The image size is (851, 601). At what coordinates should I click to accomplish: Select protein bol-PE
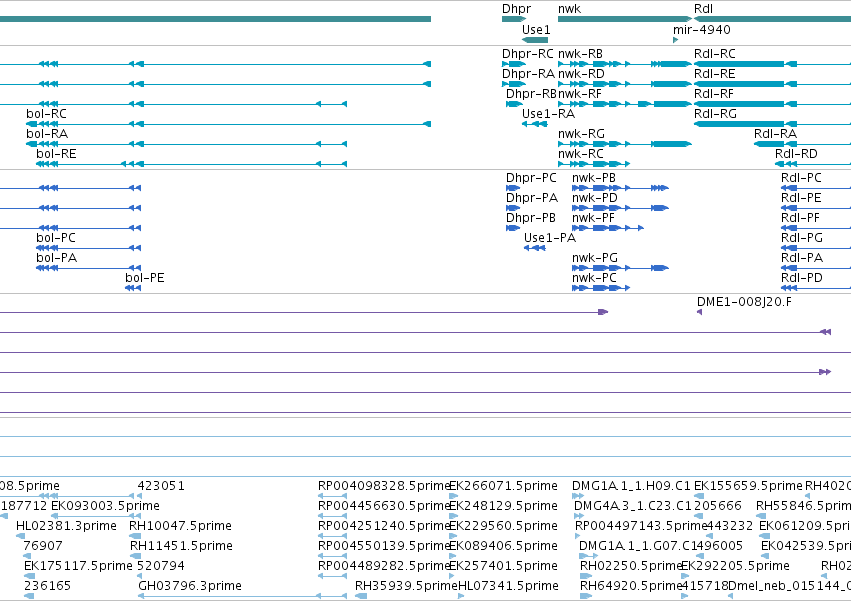[144, 278]
